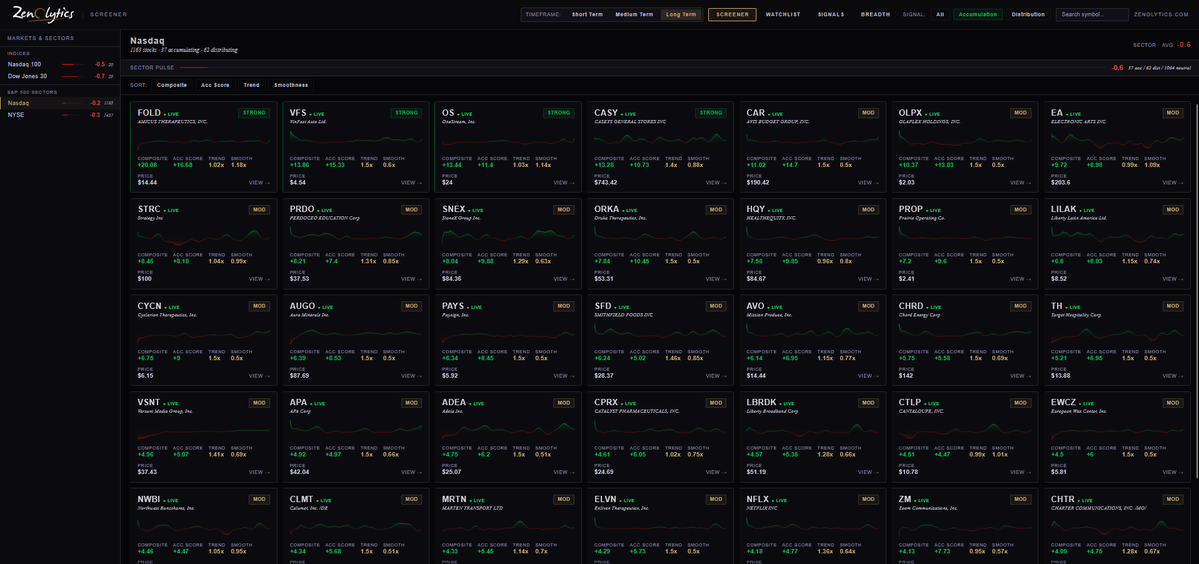
Task: Filter signal by All
Action: (940, 15)
